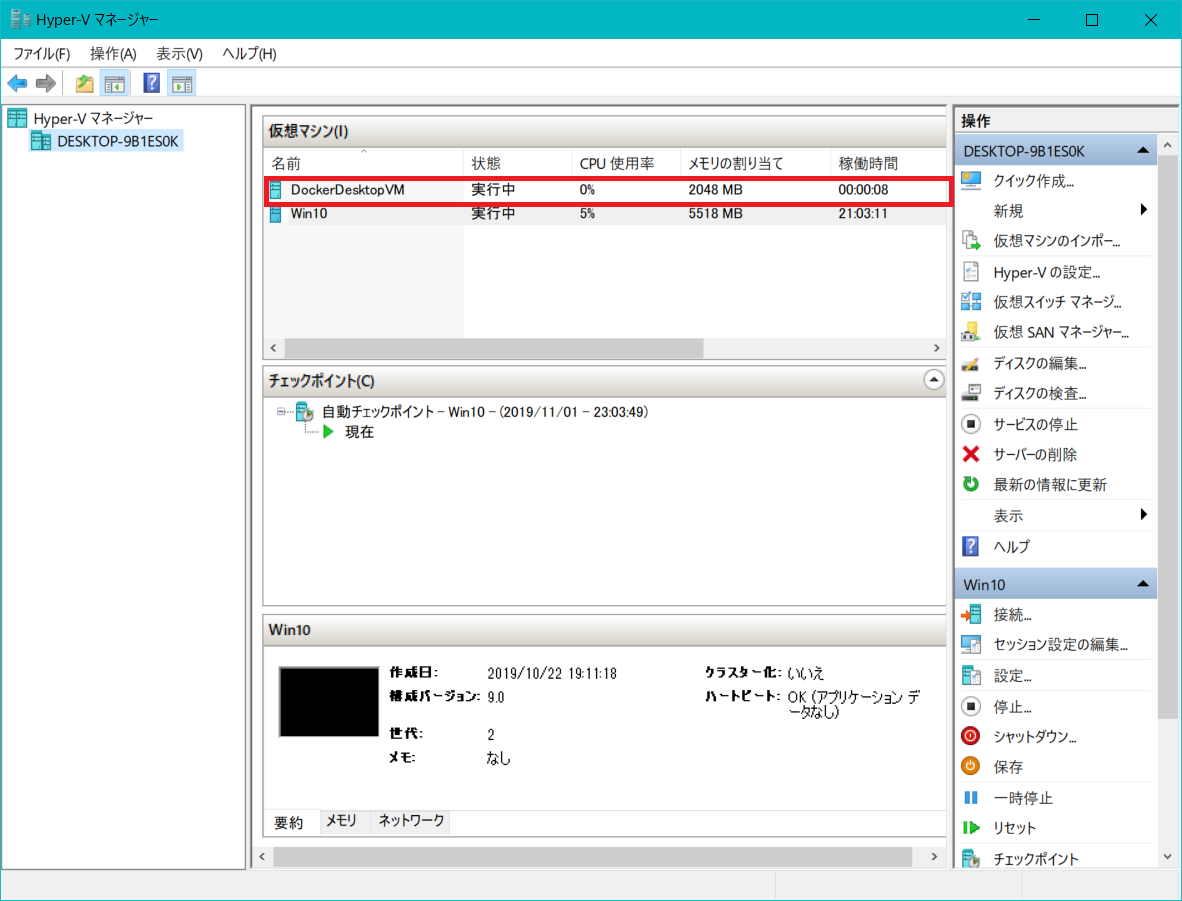Screen dimensions: 1182x901
Task: Click the 5518 MB memory cell
Action: 715,213
